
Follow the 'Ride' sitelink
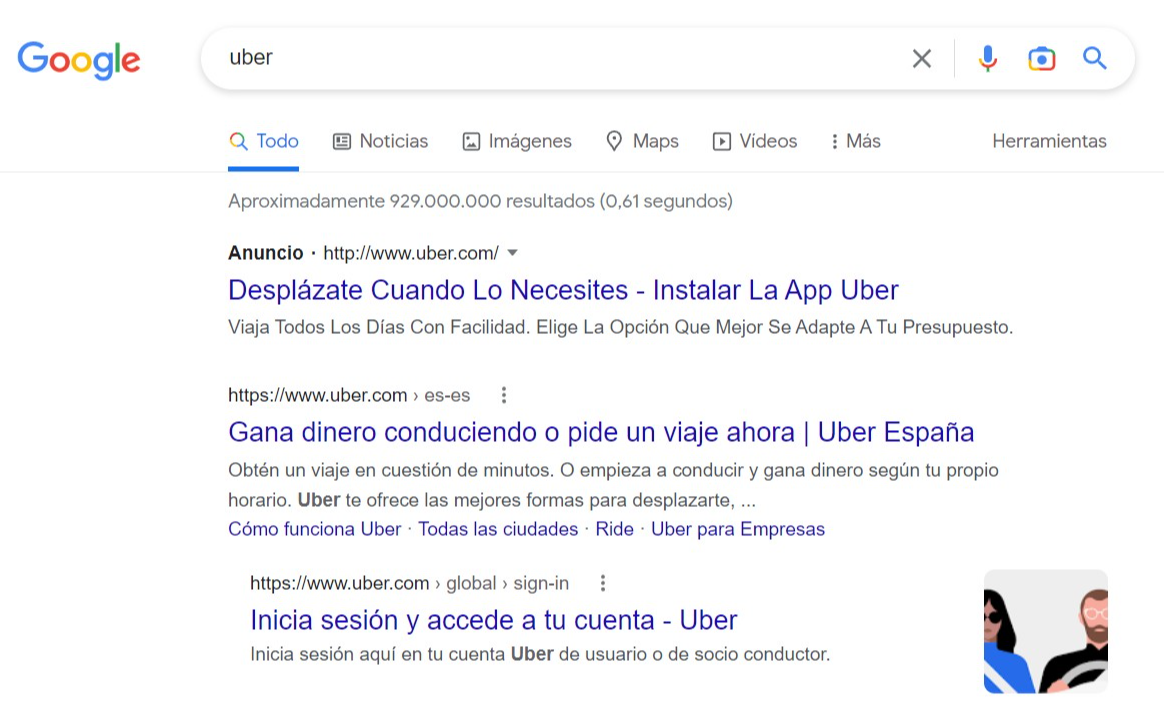point(615,529)
